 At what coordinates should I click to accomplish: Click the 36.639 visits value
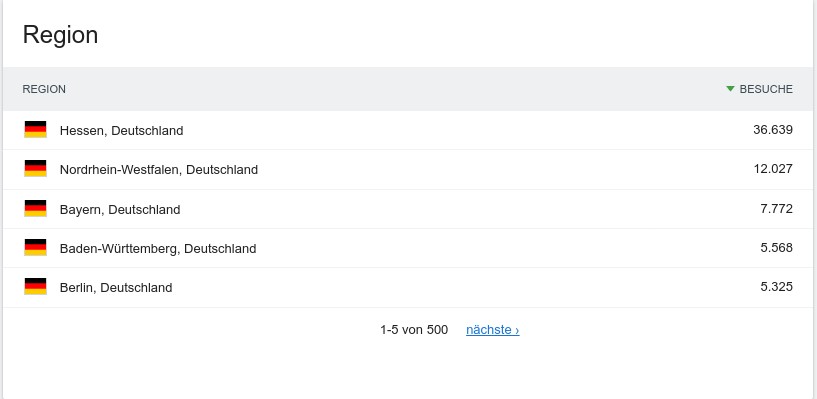pos(773,130)
